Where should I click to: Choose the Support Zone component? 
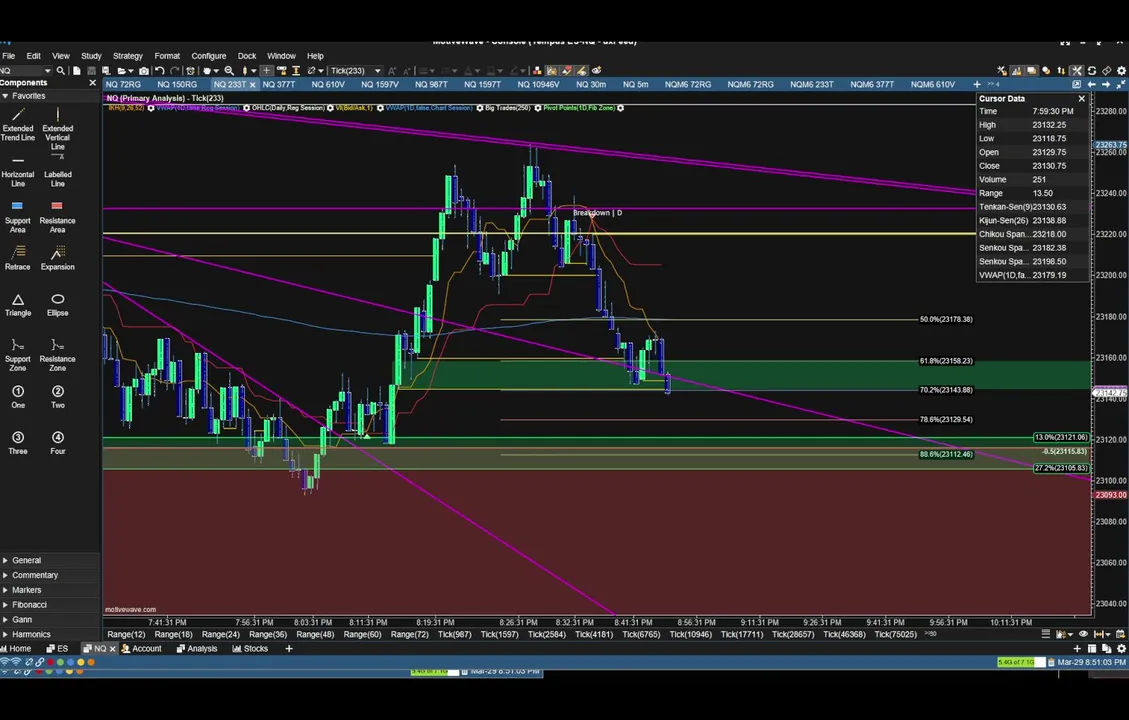(x=18, y=355)
